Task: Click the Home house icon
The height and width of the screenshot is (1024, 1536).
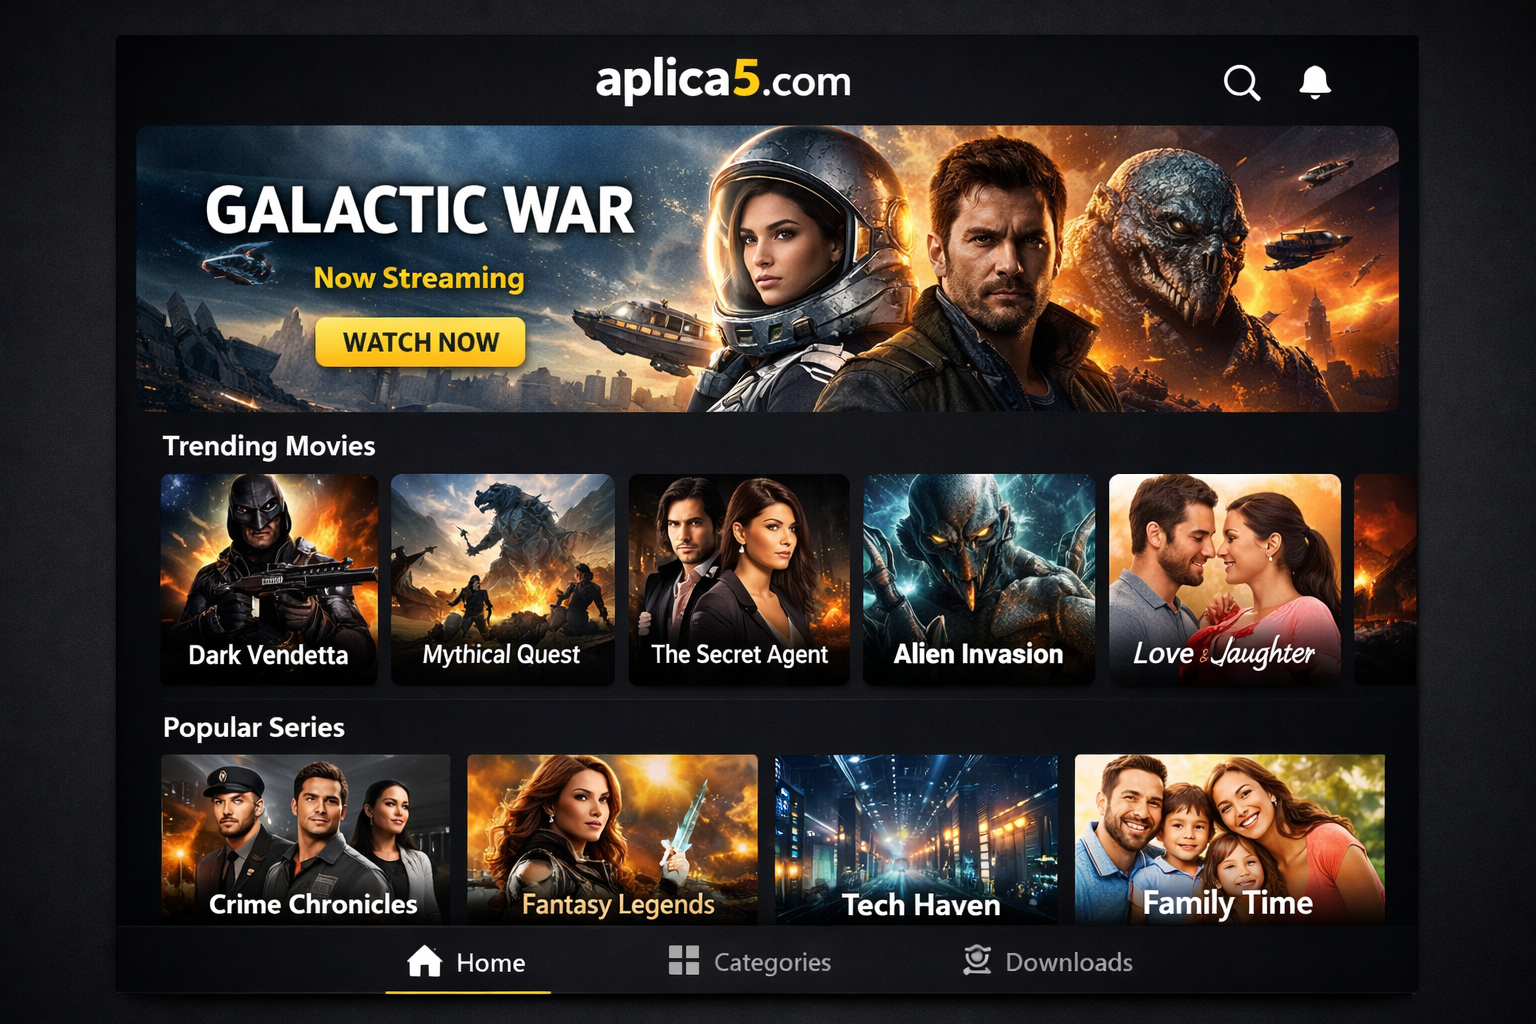Action: pos(425,961)
